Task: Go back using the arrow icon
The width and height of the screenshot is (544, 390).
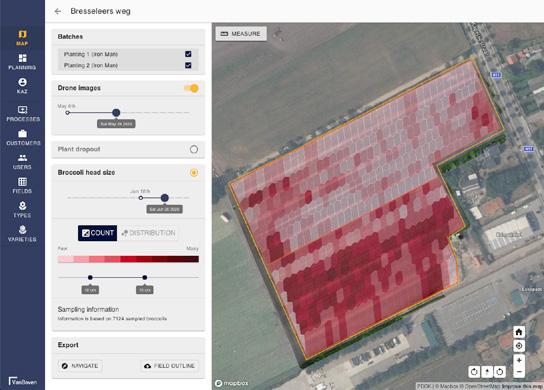Action: pos(58,11)
